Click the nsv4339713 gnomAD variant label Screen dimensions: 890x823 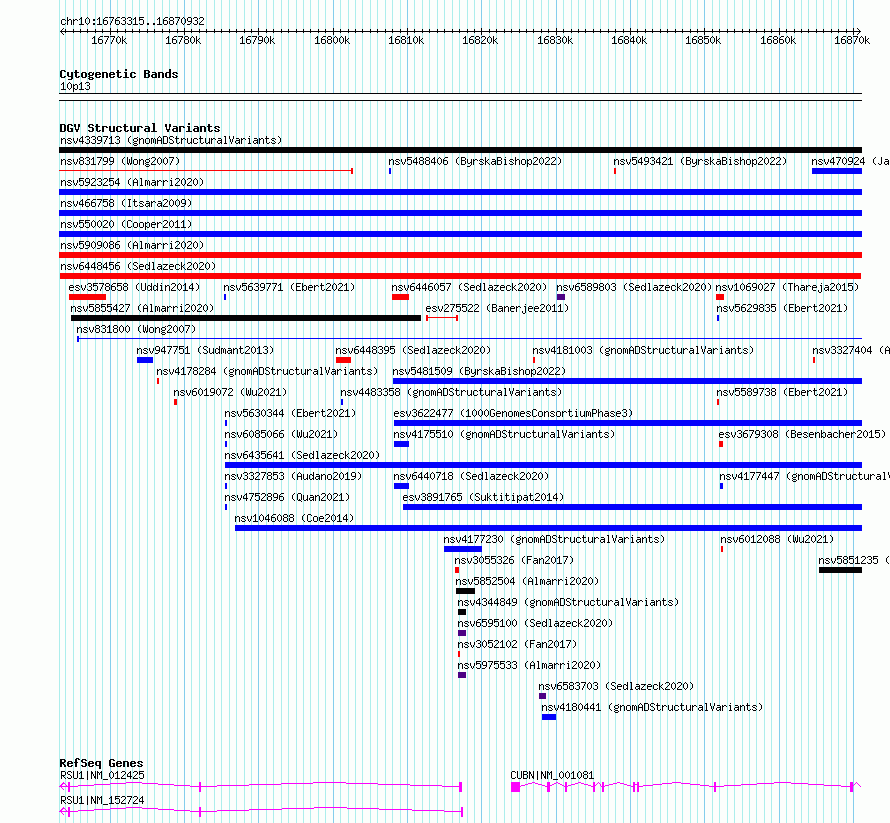(x=171, y=140)
